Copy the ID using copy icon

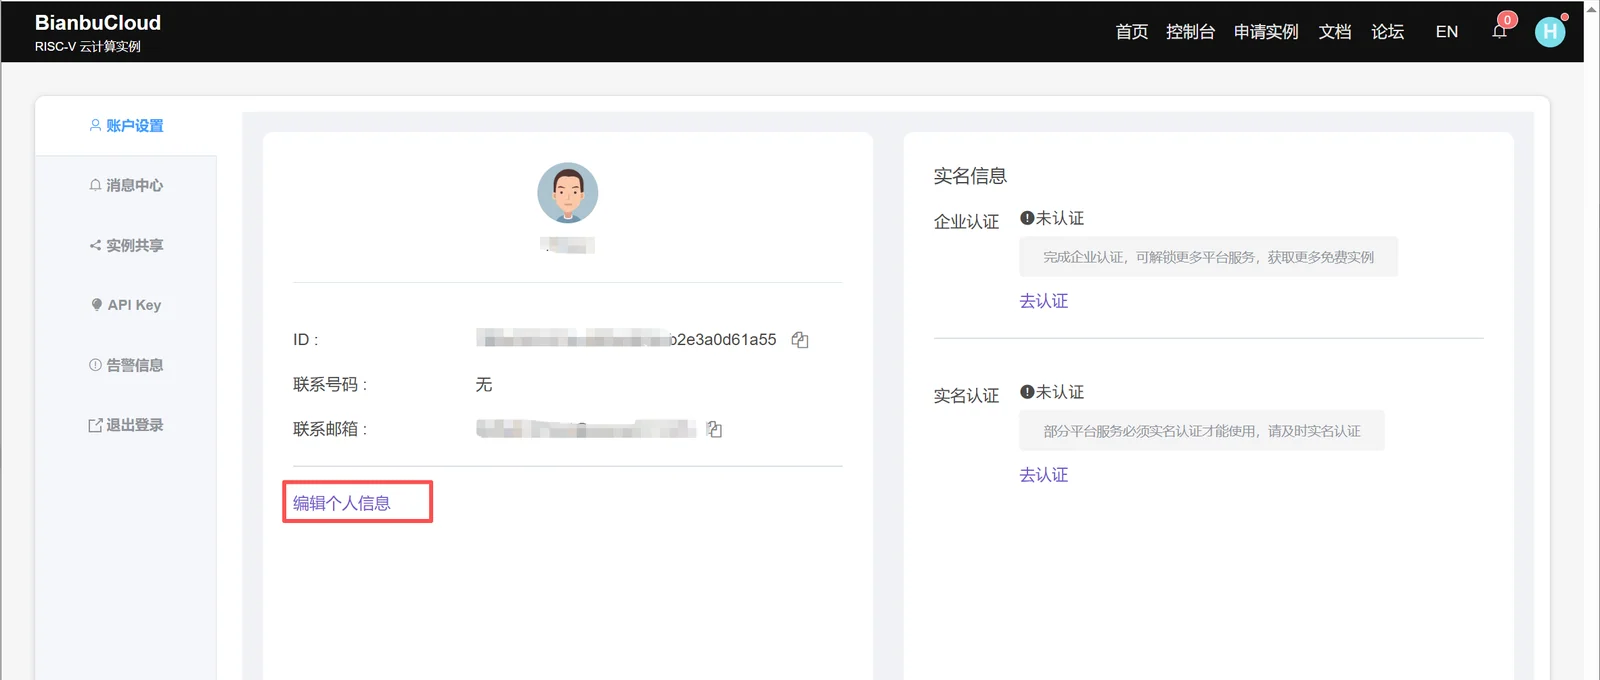click(x=800, y=340)
